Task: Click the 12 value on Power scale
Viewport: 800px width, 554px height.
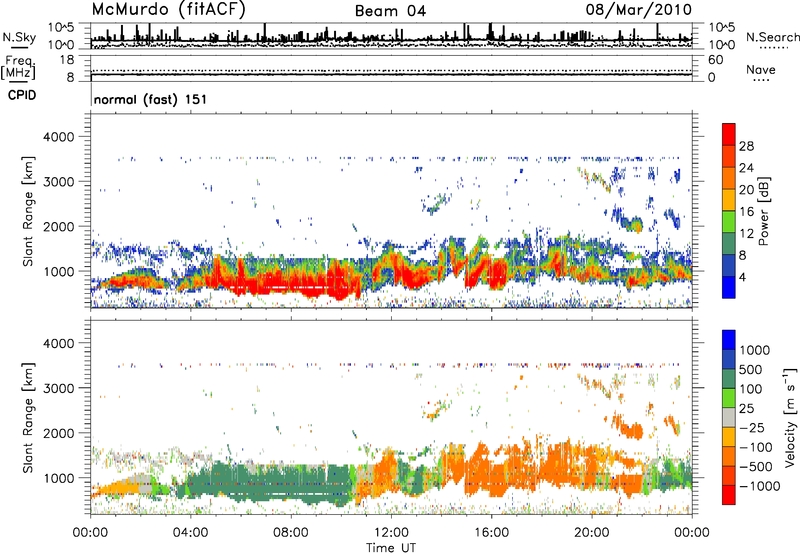Action: point(746,234)
